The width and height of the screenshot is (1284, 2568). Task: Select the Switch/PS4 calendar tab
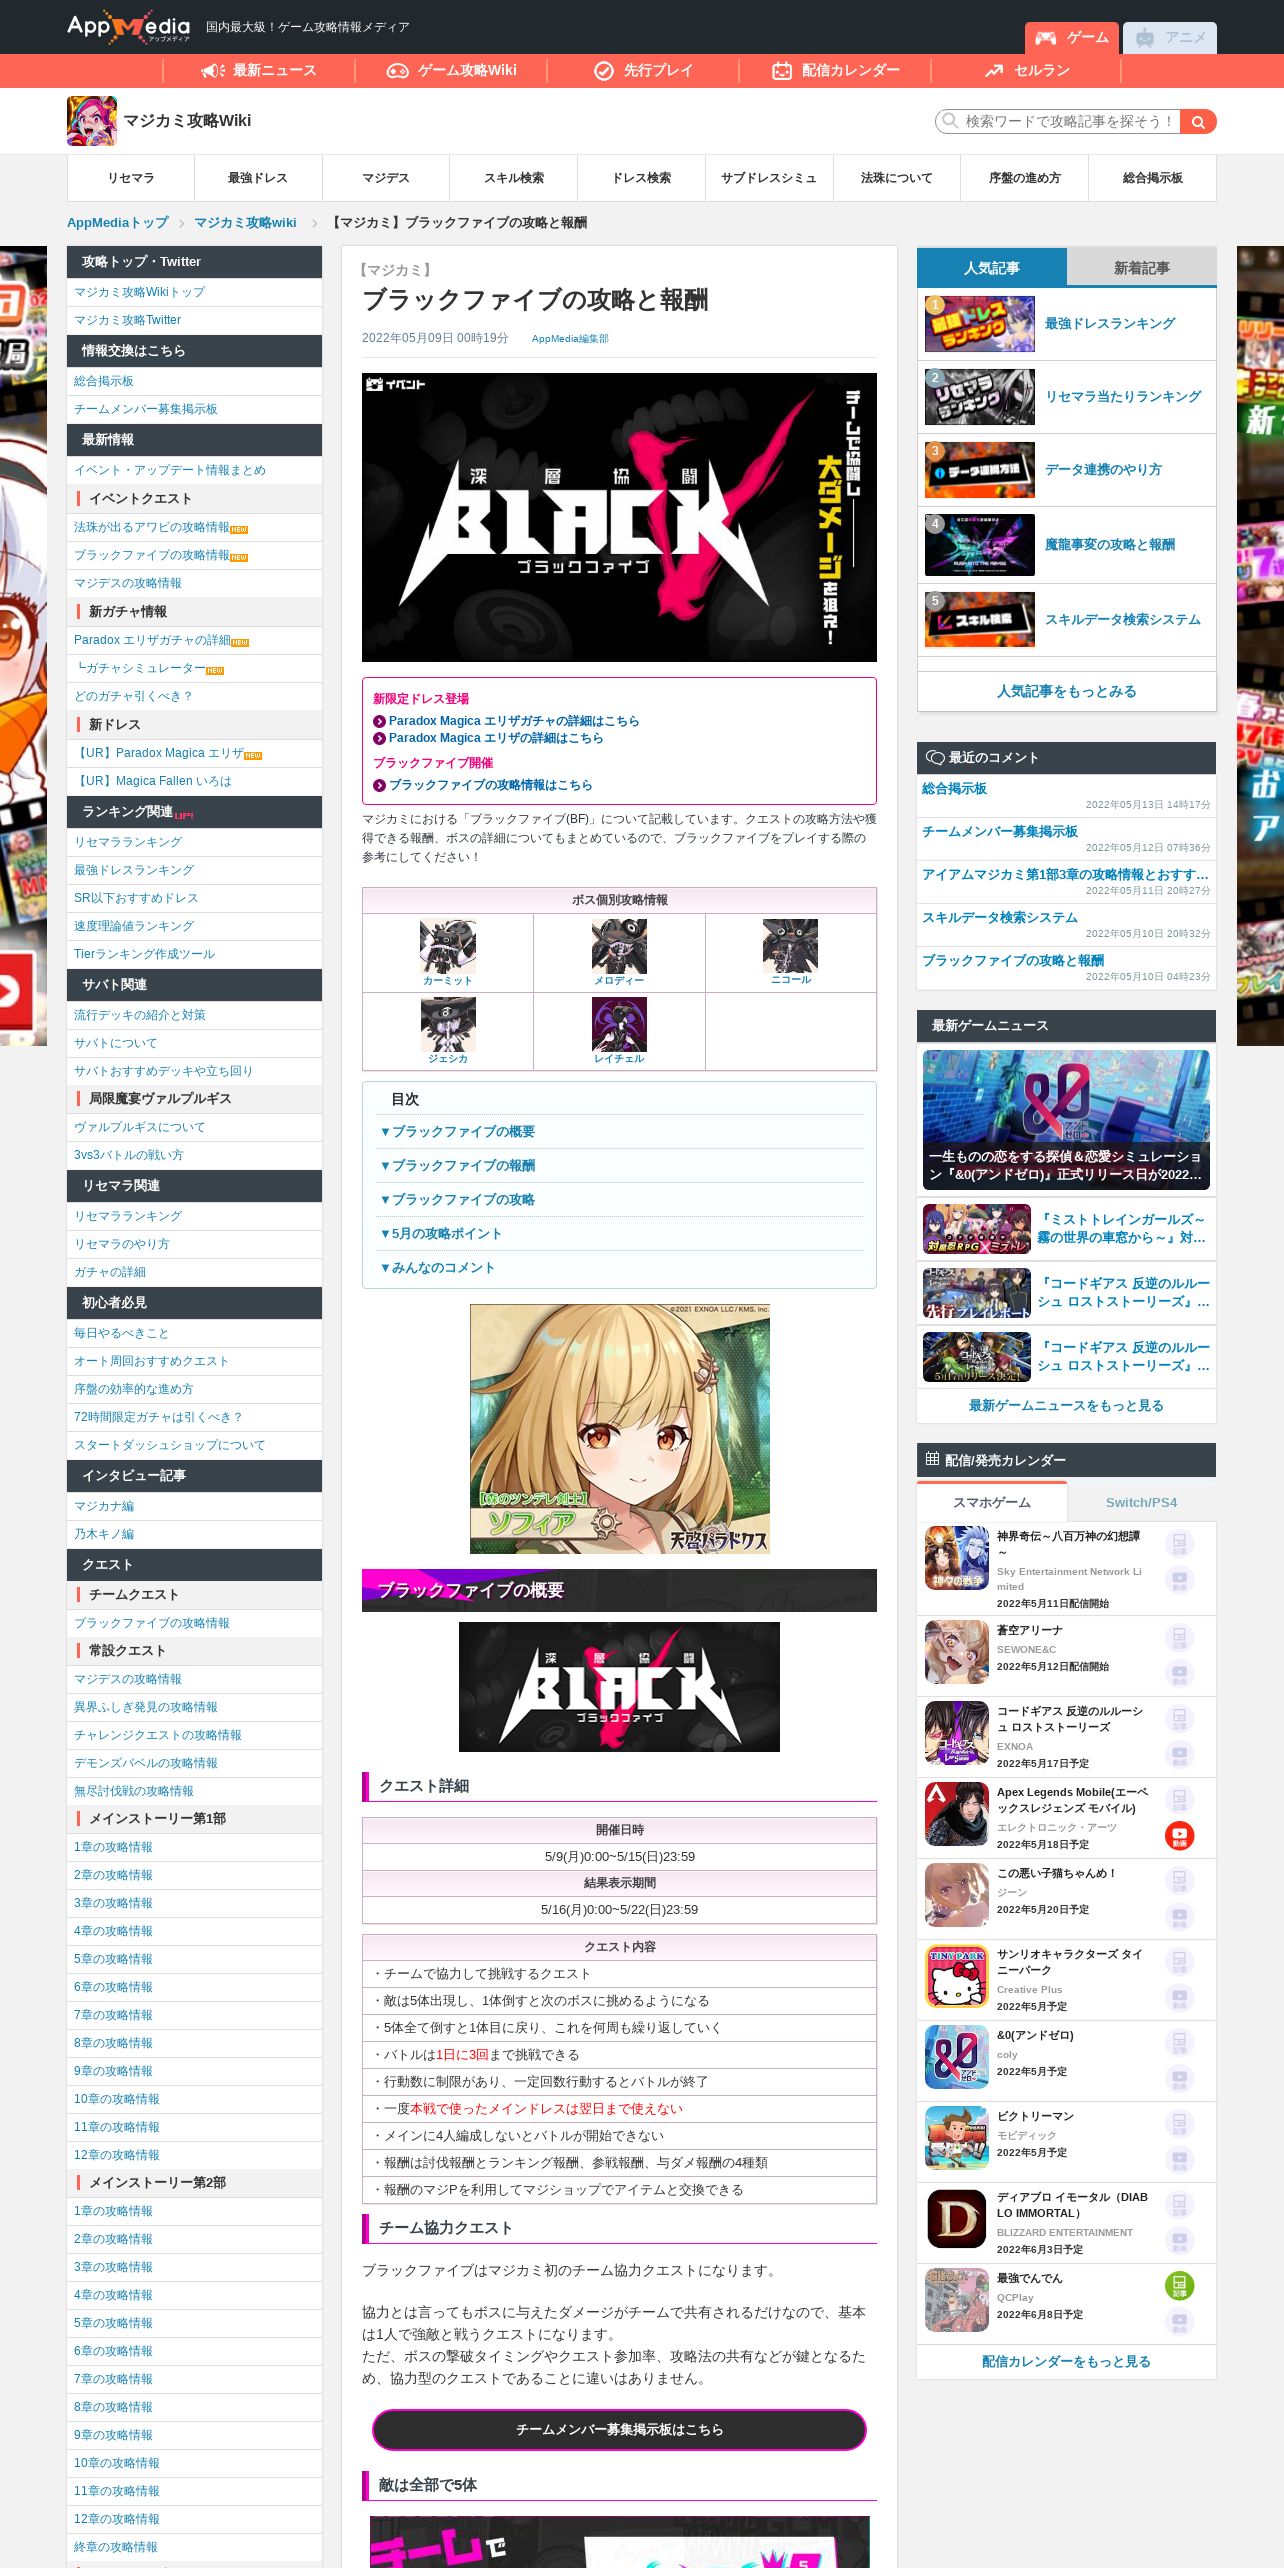pyautogui.click(x=1142, y=1502)
